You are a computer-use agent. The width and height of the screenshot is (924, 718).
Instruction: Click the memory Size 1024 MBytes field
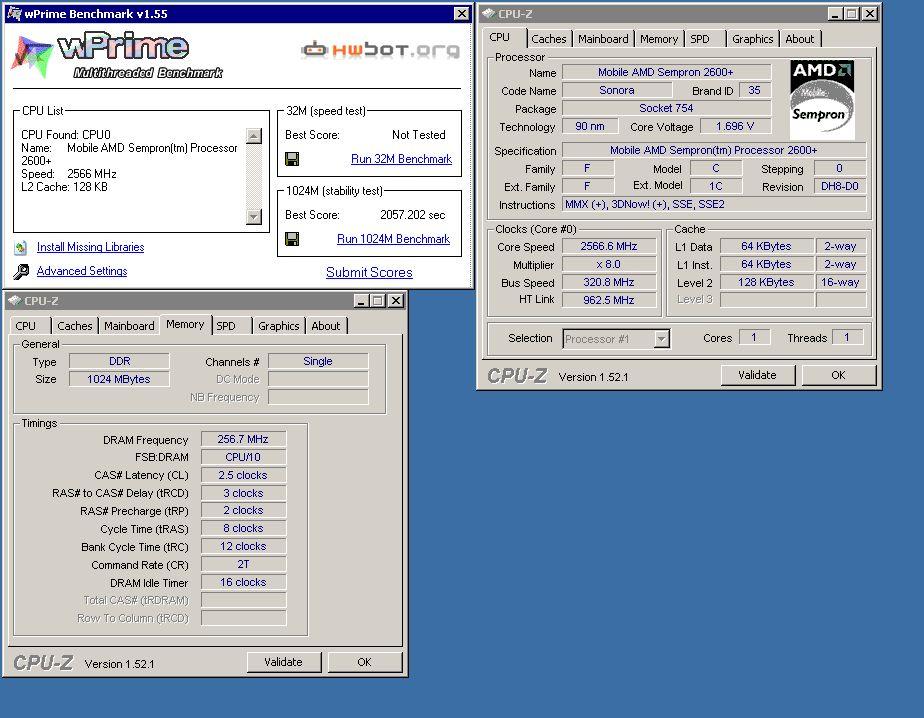pos(119,379)
